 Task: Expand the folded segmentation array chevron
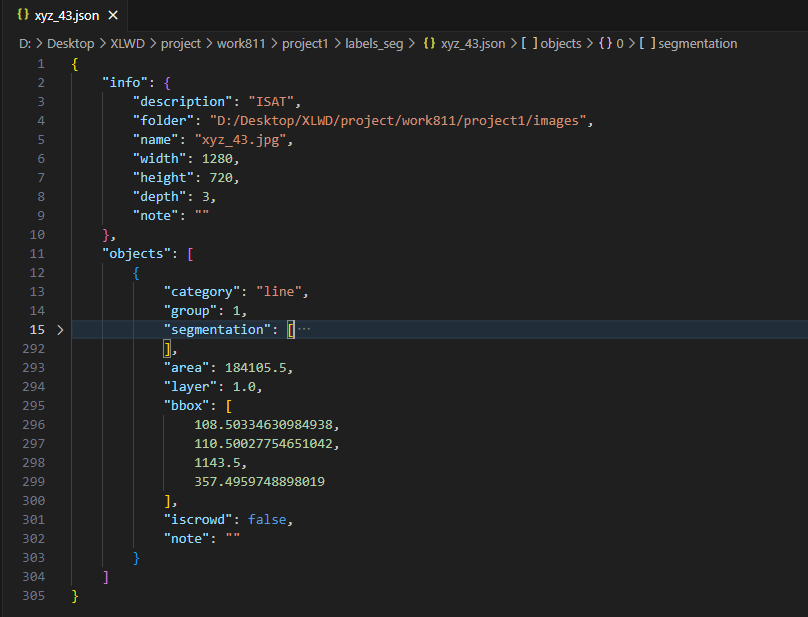pyautogui.click(x=60, y=330)
